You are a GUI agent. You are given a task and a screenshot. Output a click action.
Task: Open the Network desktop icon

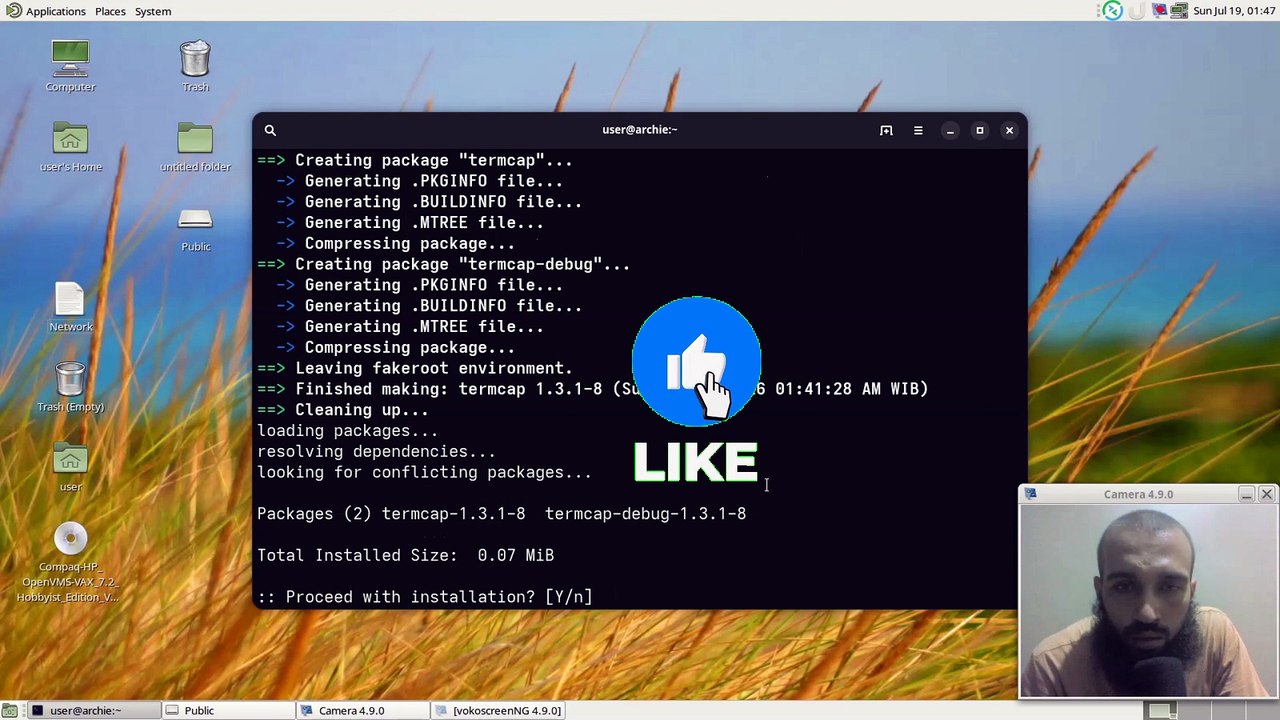(70, 306)
